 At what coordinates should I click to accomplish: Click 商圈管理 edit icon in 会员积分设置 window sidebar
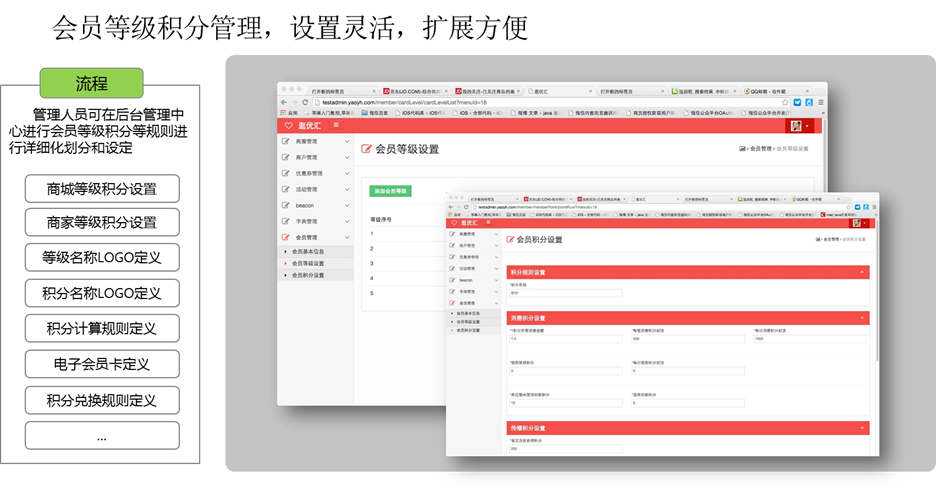[452, 234]
